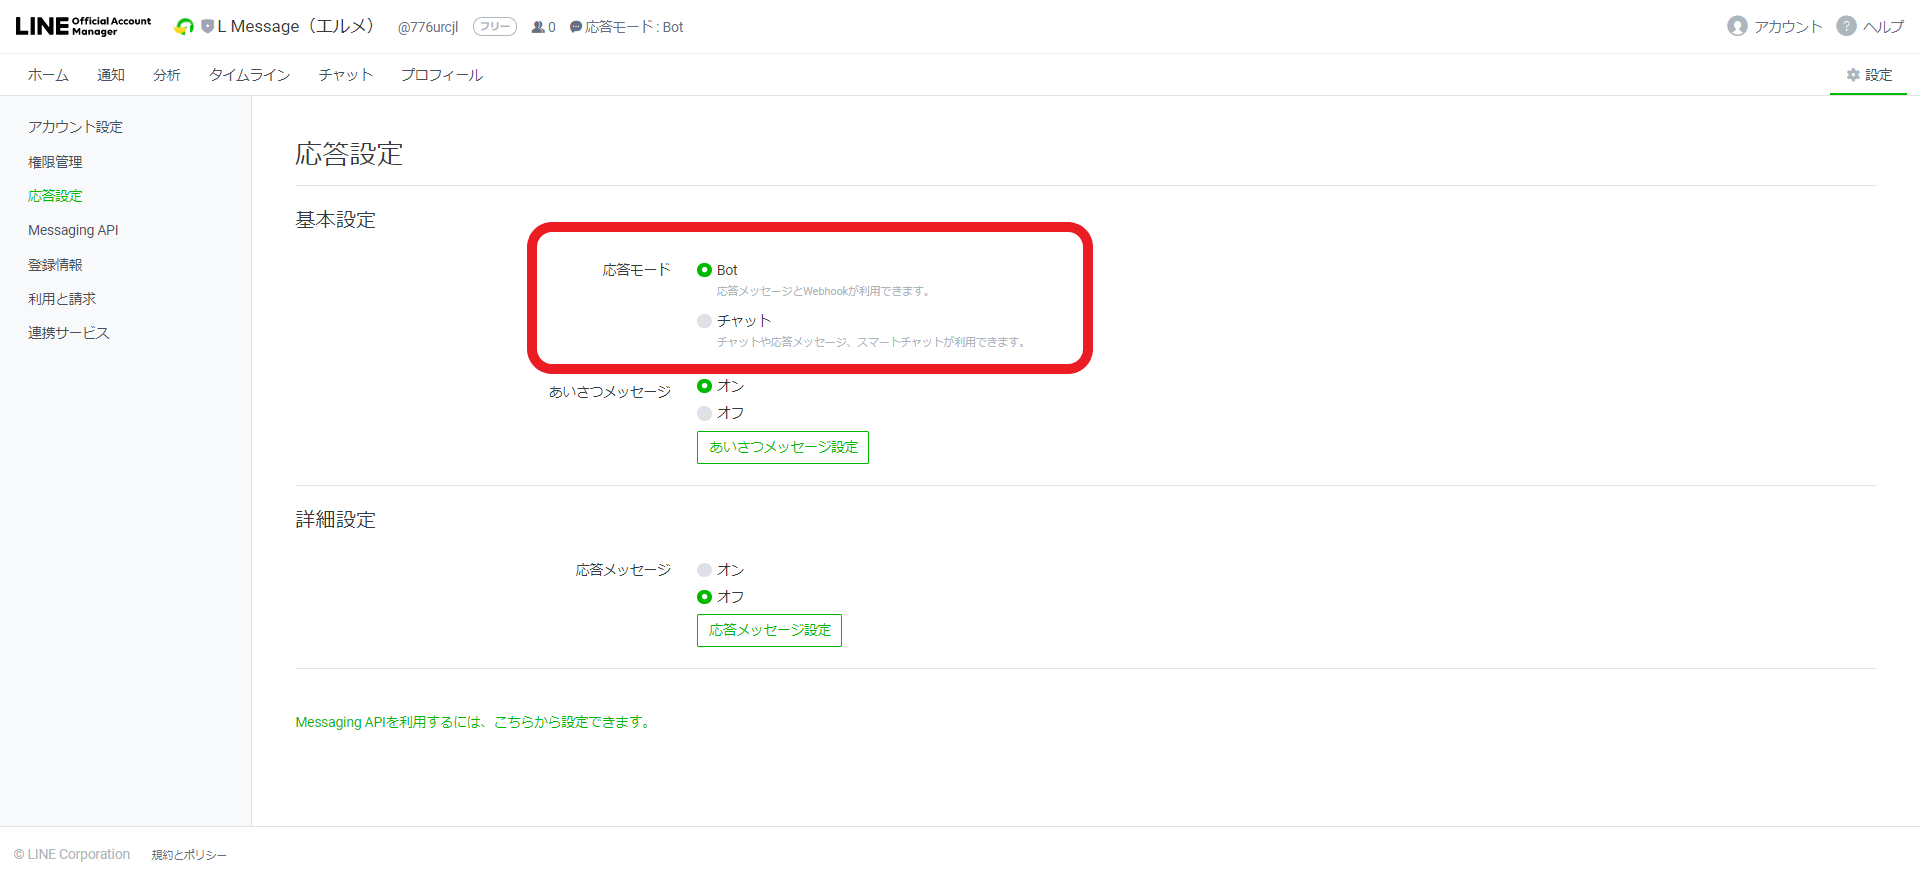This screenshot has height=880, width=1920.
Task: Click the 応答モード: Bot header status text
Action: click(x=634, y=27)
